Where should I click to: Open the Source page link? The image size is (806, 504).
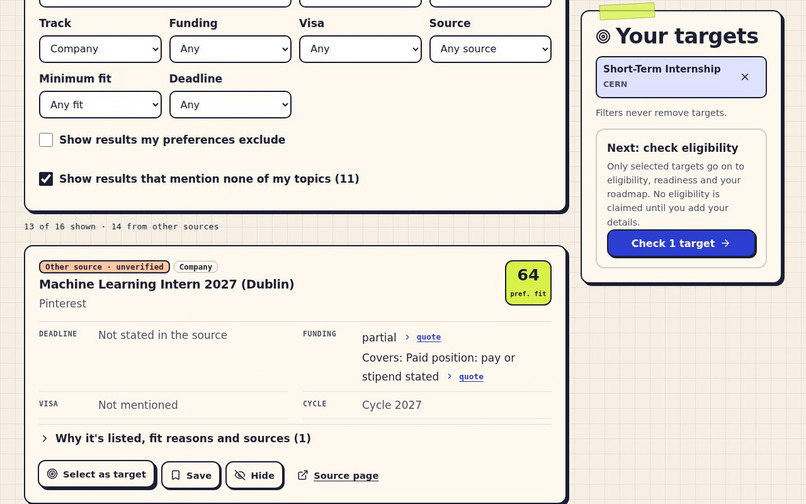pos(346,476)
